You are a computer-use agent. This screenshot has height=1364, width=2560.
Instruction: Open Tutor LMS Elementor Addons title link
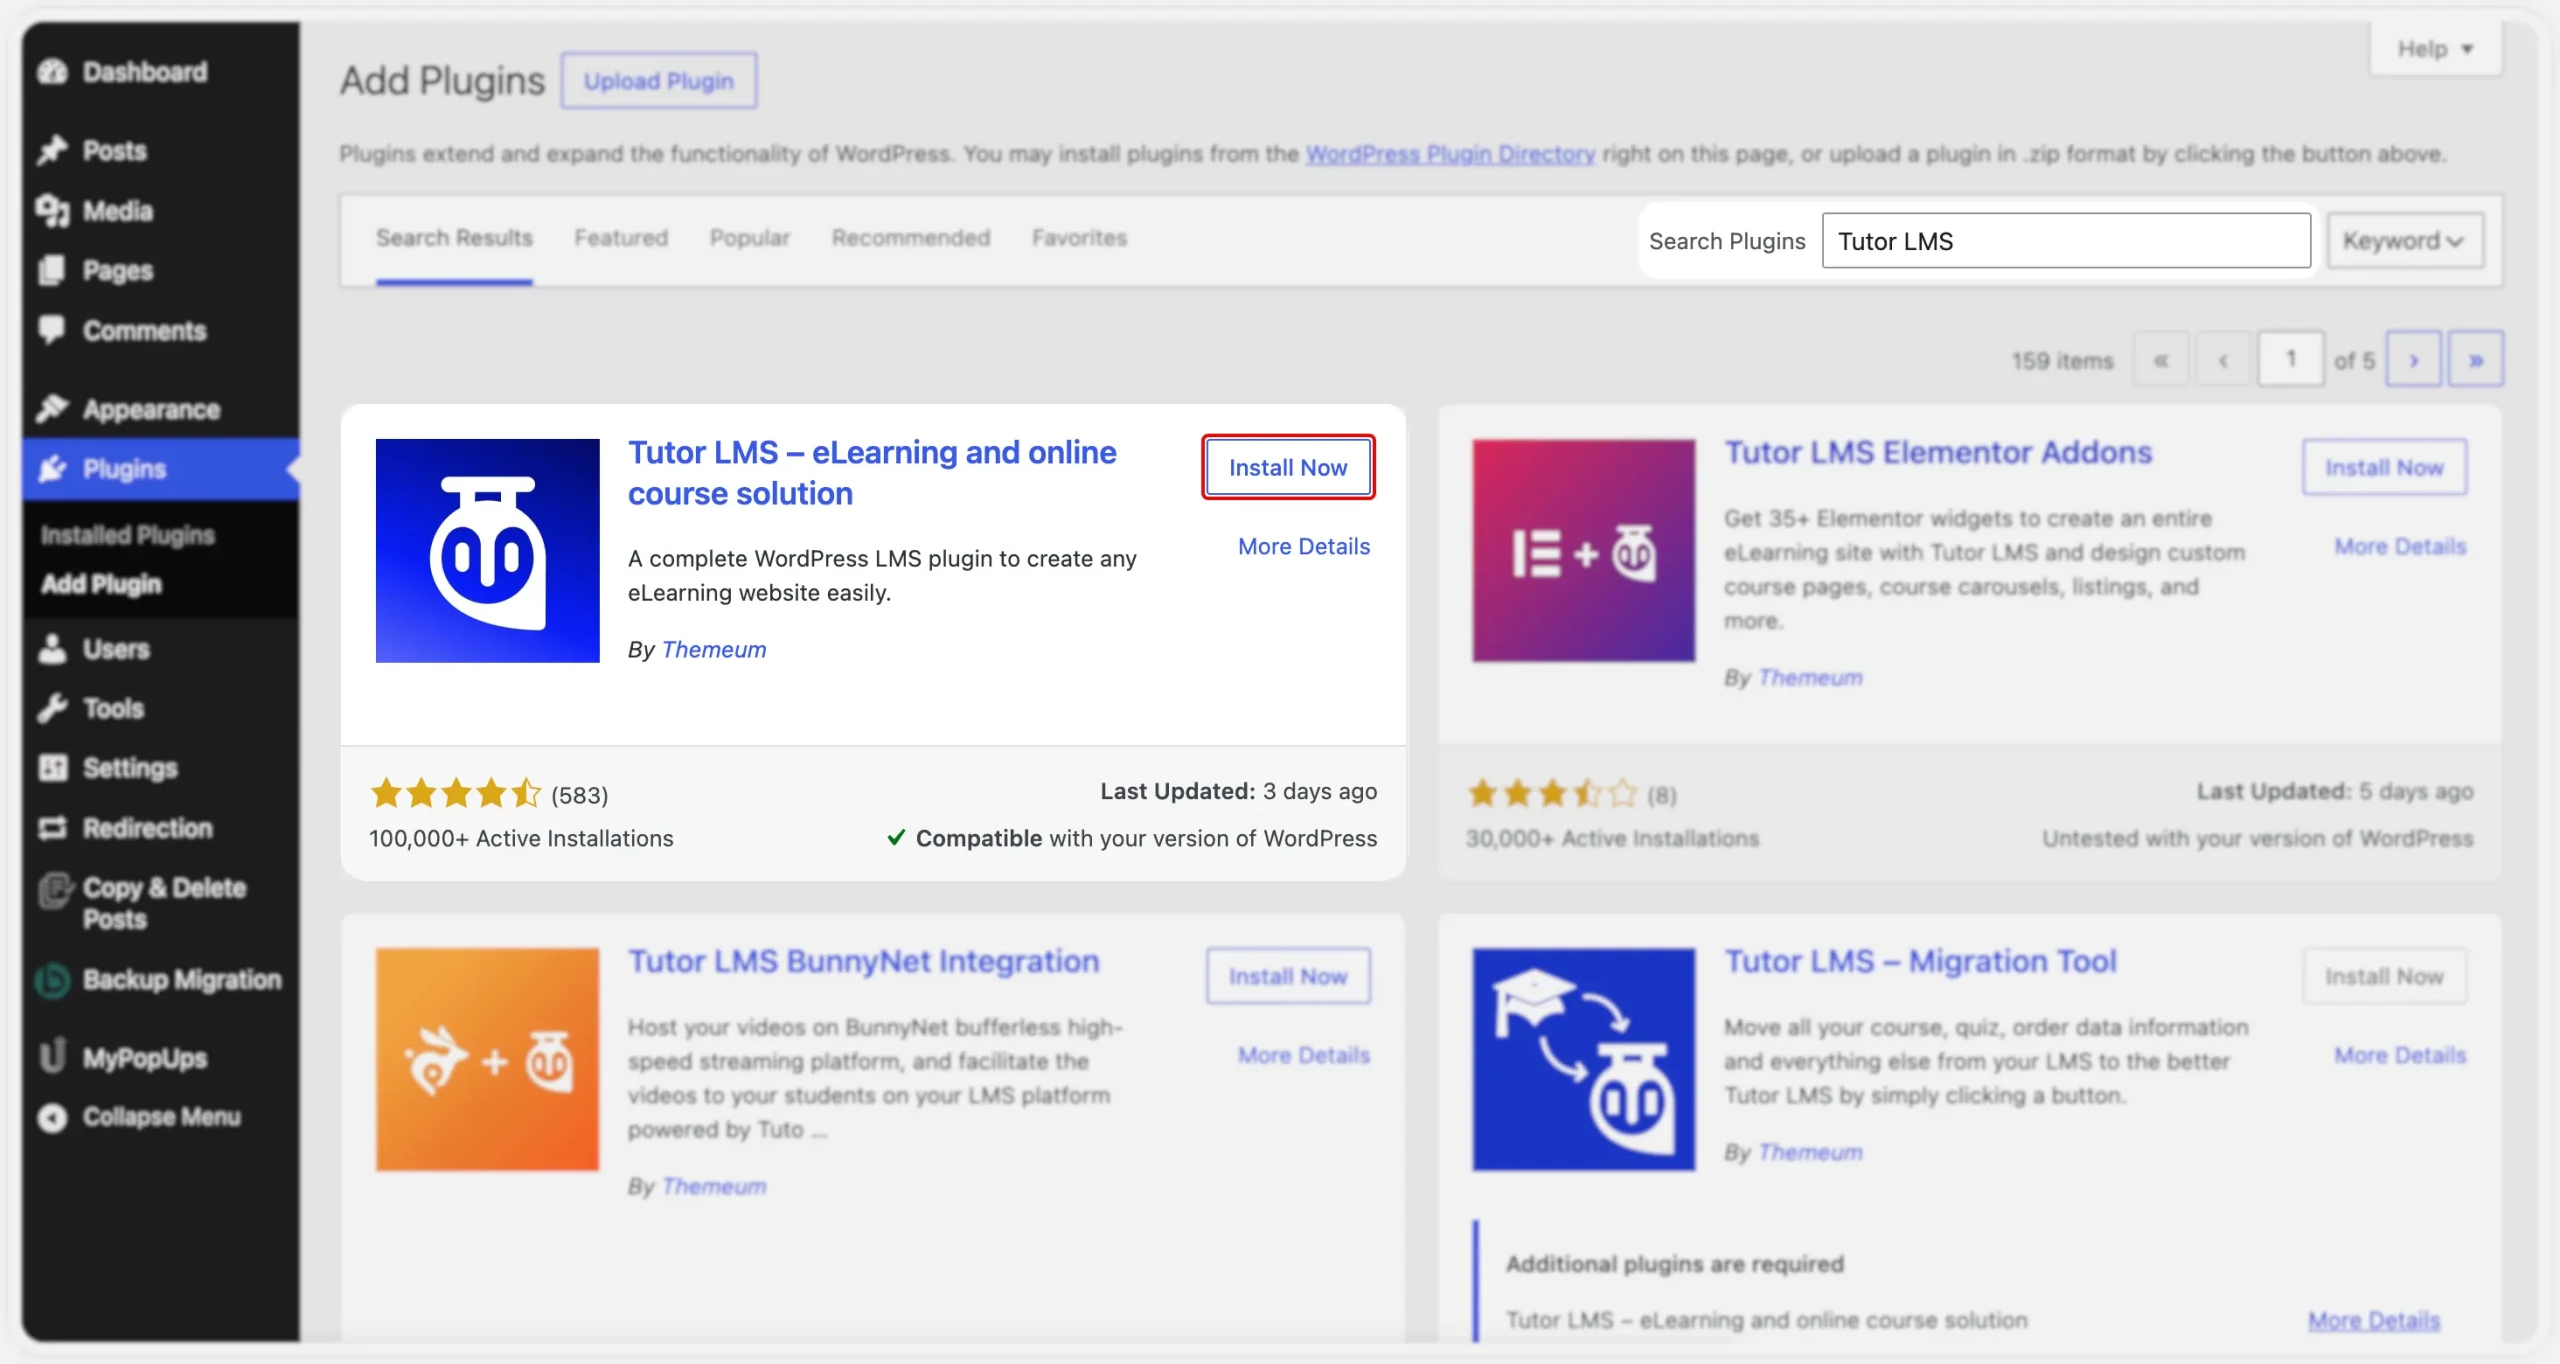(x=1938, y=452)
